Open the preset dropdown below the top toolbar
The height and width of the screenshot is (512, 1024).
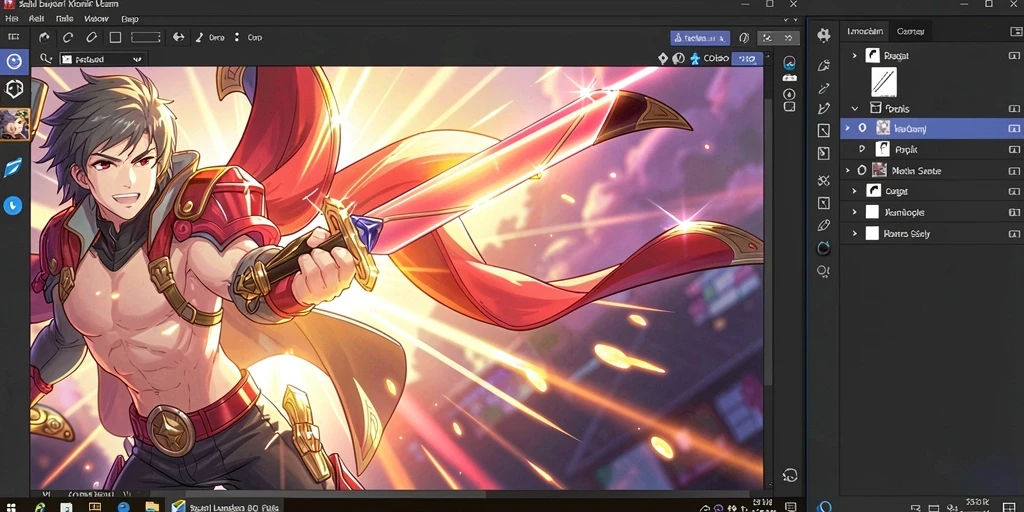tap(103, 59)
